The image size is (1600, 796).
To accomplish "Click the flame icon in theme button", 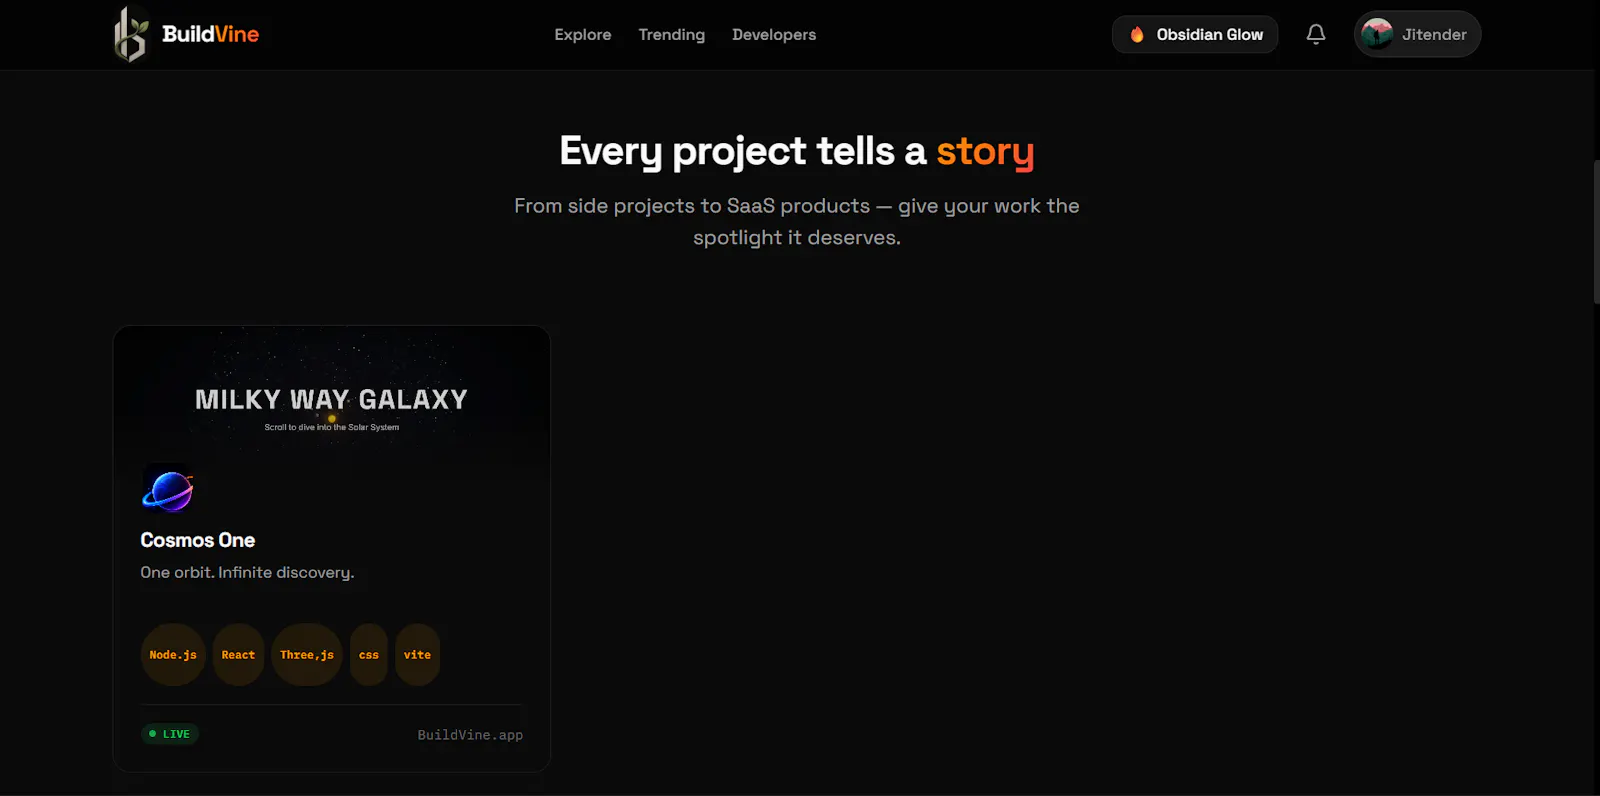I will pyautogui.click(x=1137, y=35).
